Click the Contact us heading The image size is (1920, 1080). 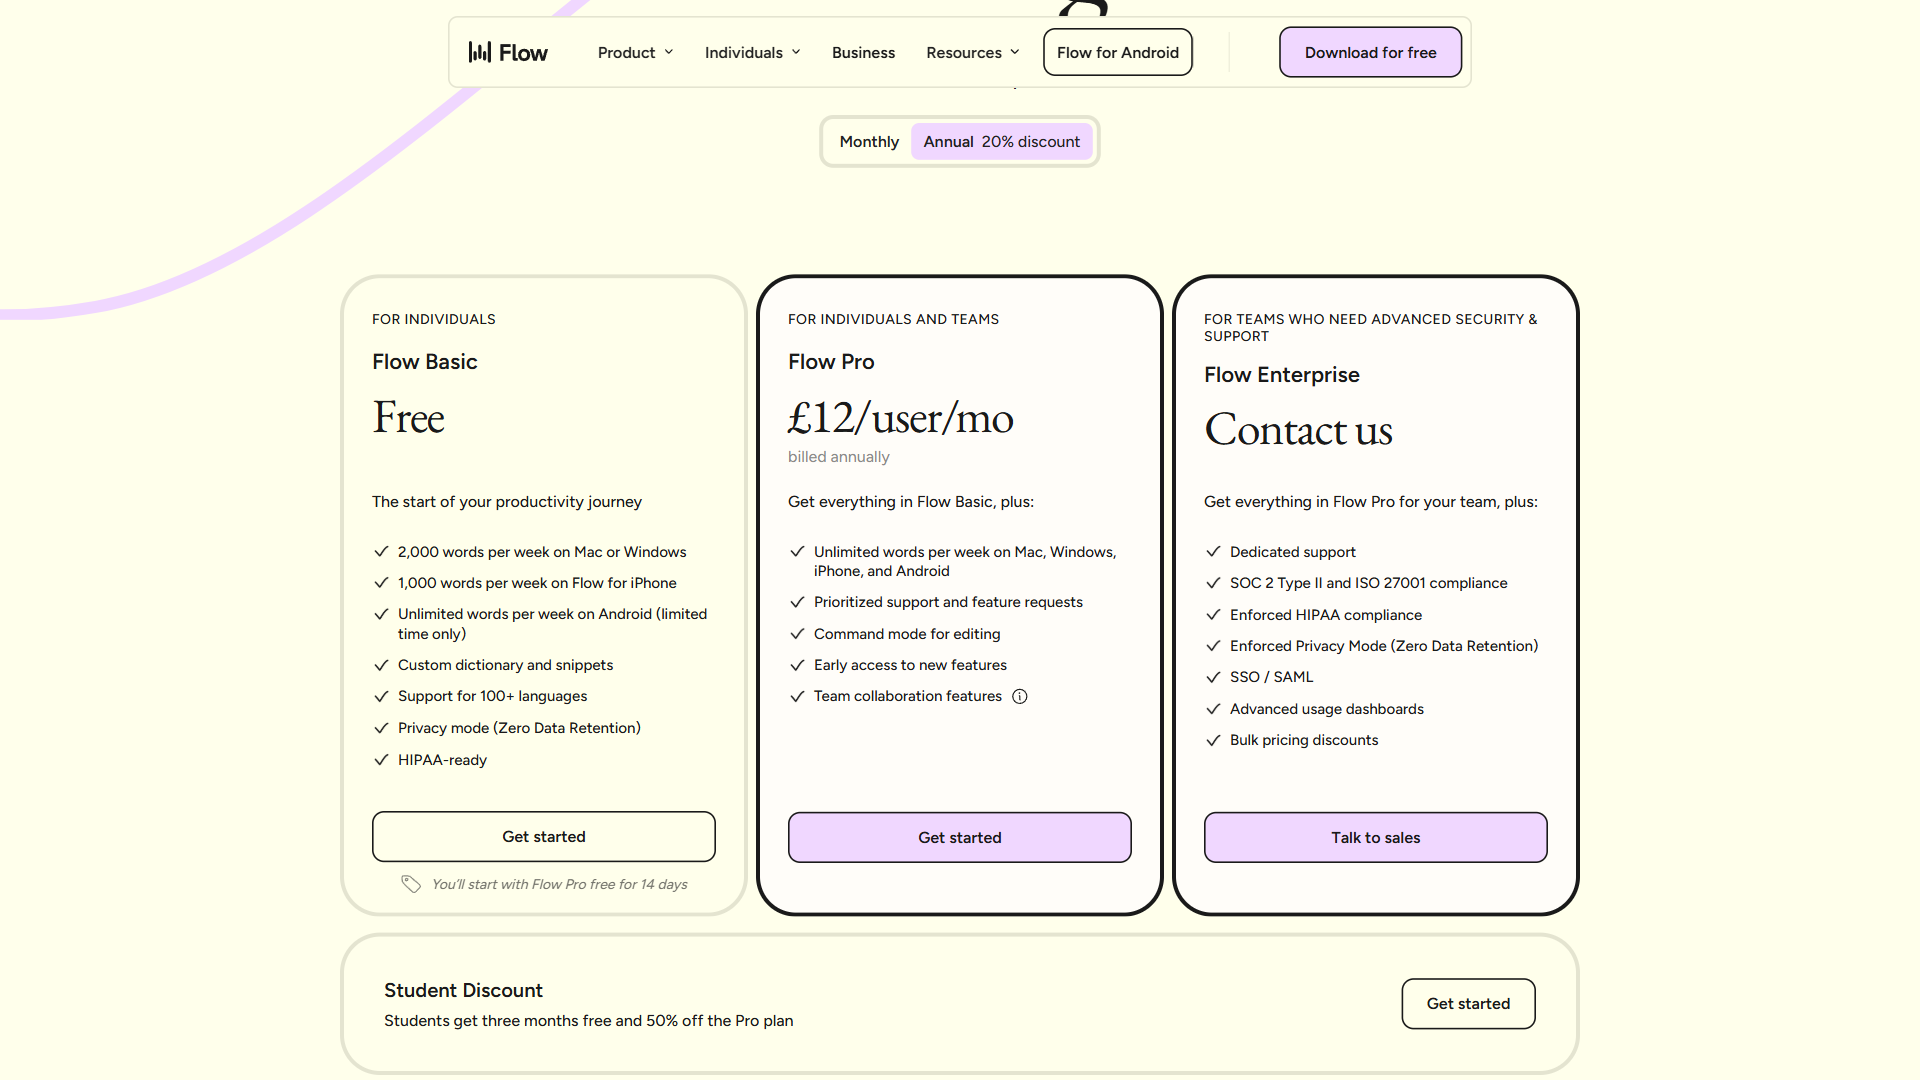(1298, 430)
